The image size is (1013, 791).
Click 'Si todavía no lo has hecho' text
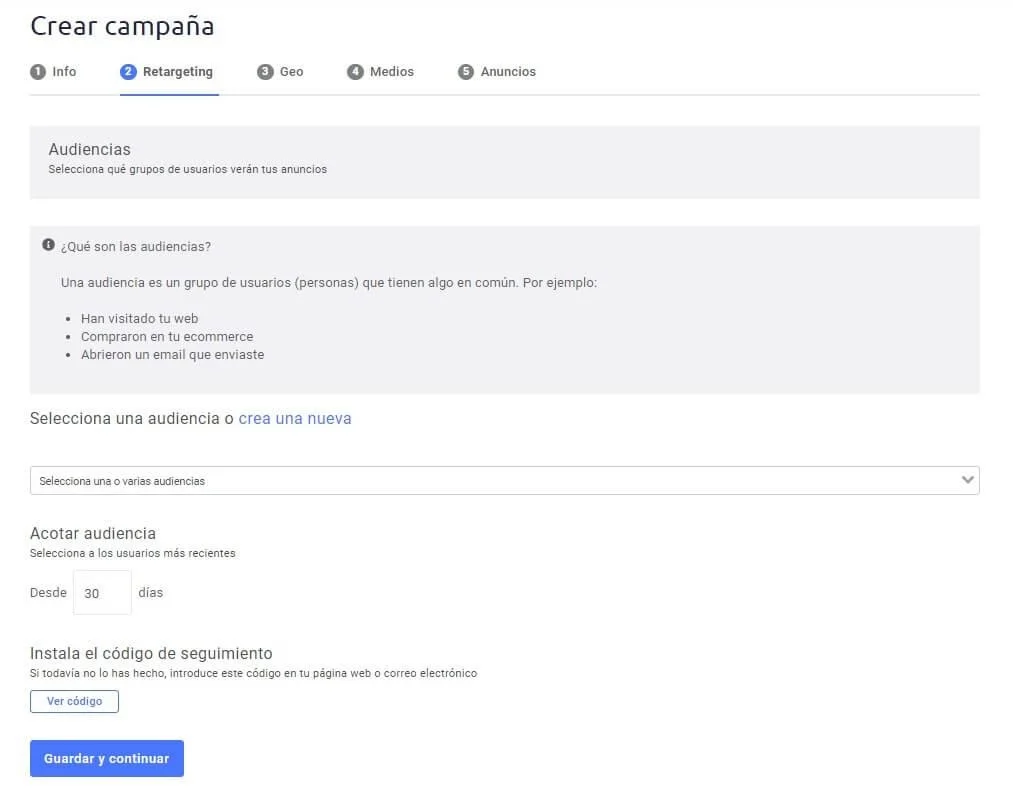(x=253, y=673)
